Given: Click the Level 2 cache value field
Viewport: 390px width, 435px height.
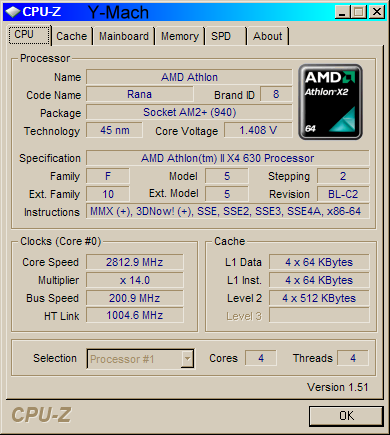Looking at the screenshot, I should tap(319, 298).
